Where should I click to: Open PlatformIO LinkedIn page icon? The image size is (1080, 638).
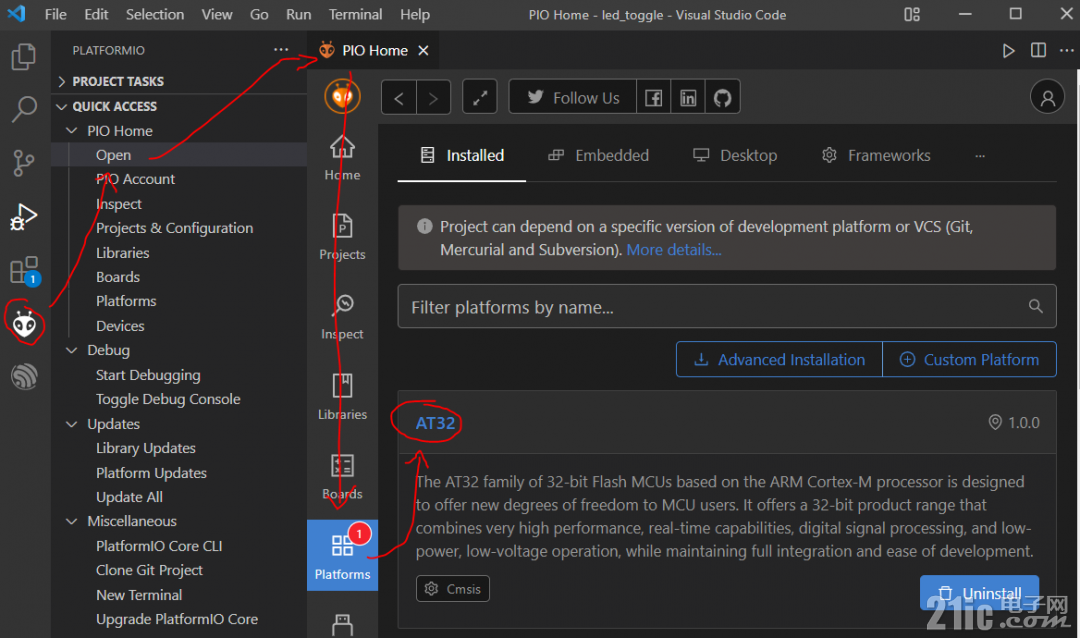click(x=688, y=98)
